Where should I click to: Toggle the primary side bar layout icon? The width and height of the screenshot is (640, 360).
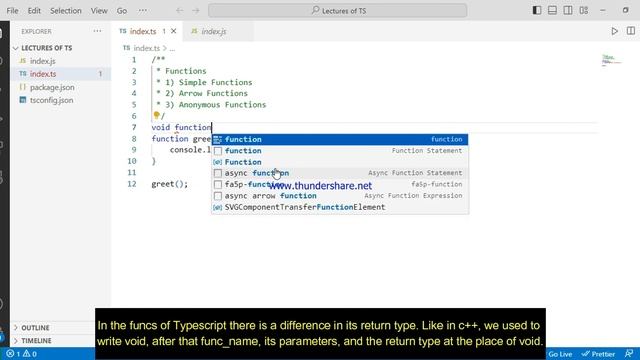point(537,11)
